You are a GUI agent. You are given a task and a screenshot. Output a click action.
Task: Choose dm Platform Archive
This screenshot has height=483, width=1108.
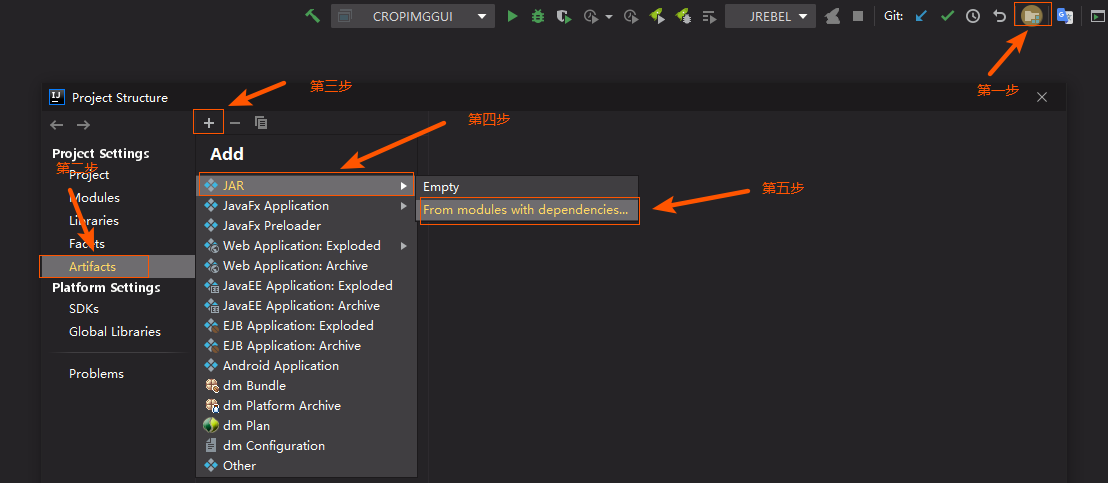306,406
